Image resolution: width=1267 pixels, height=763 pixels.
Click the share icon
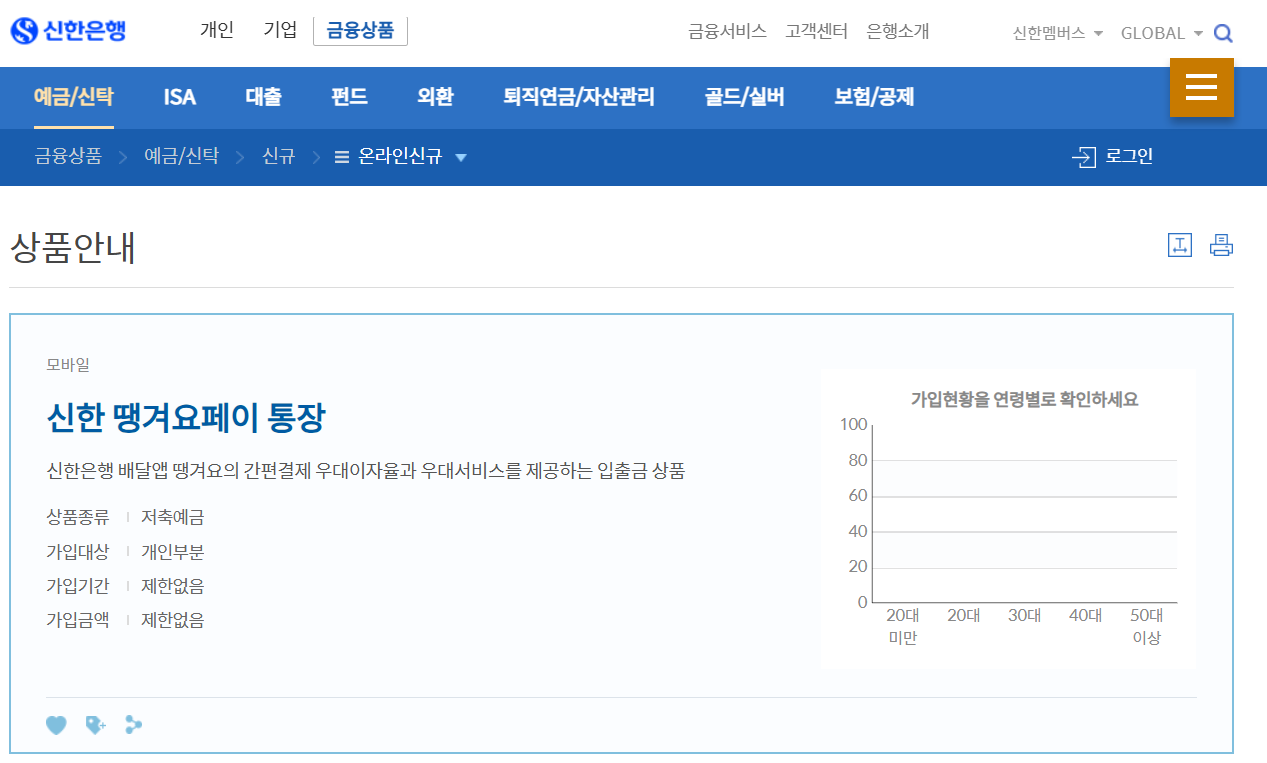(x=134, y=724)
